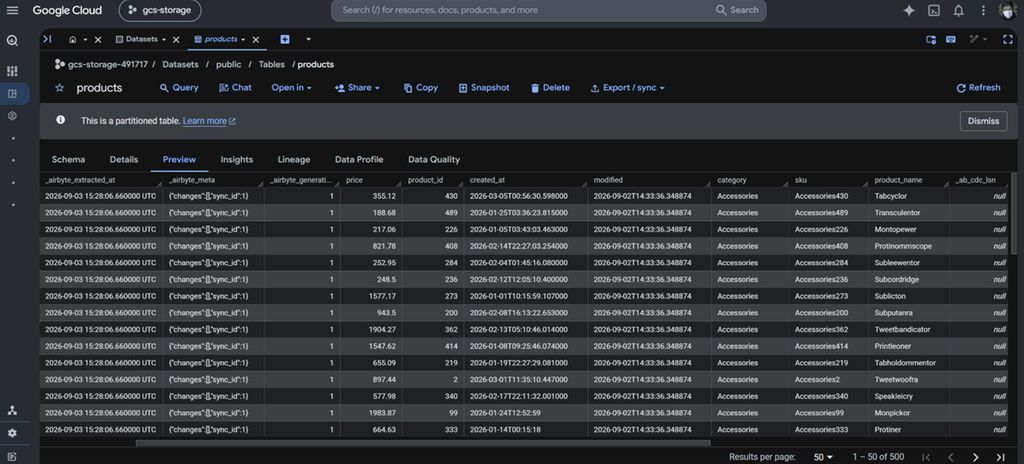Refresh the table view
The image size is (1024, 464).
[x=978, y=88]
